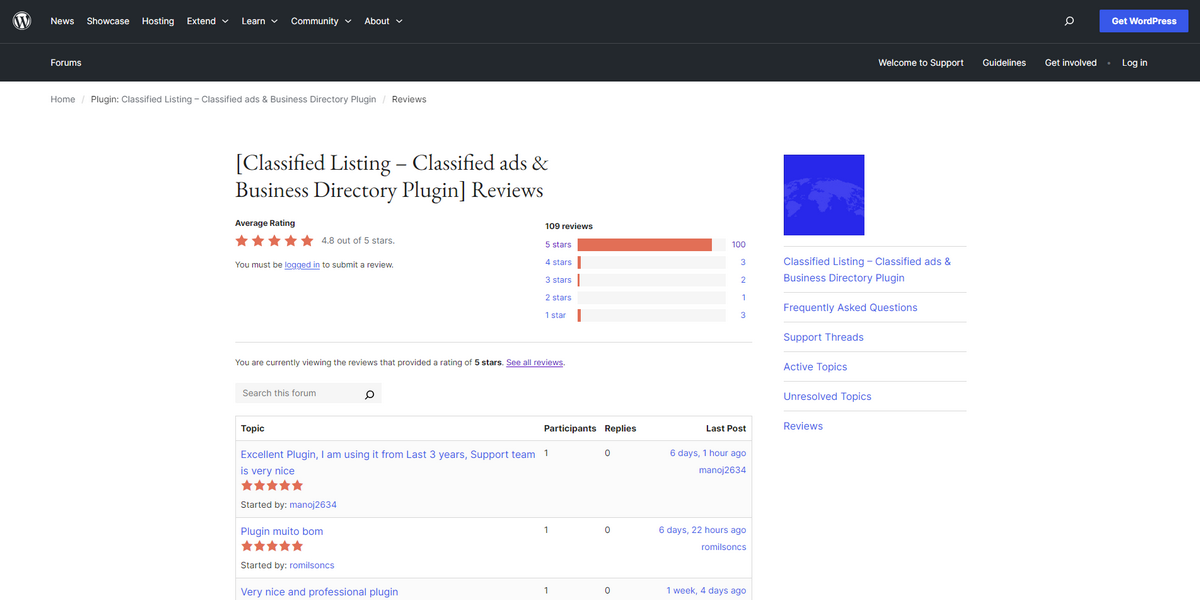Go to Forums in the subheader

pos(66,62)
